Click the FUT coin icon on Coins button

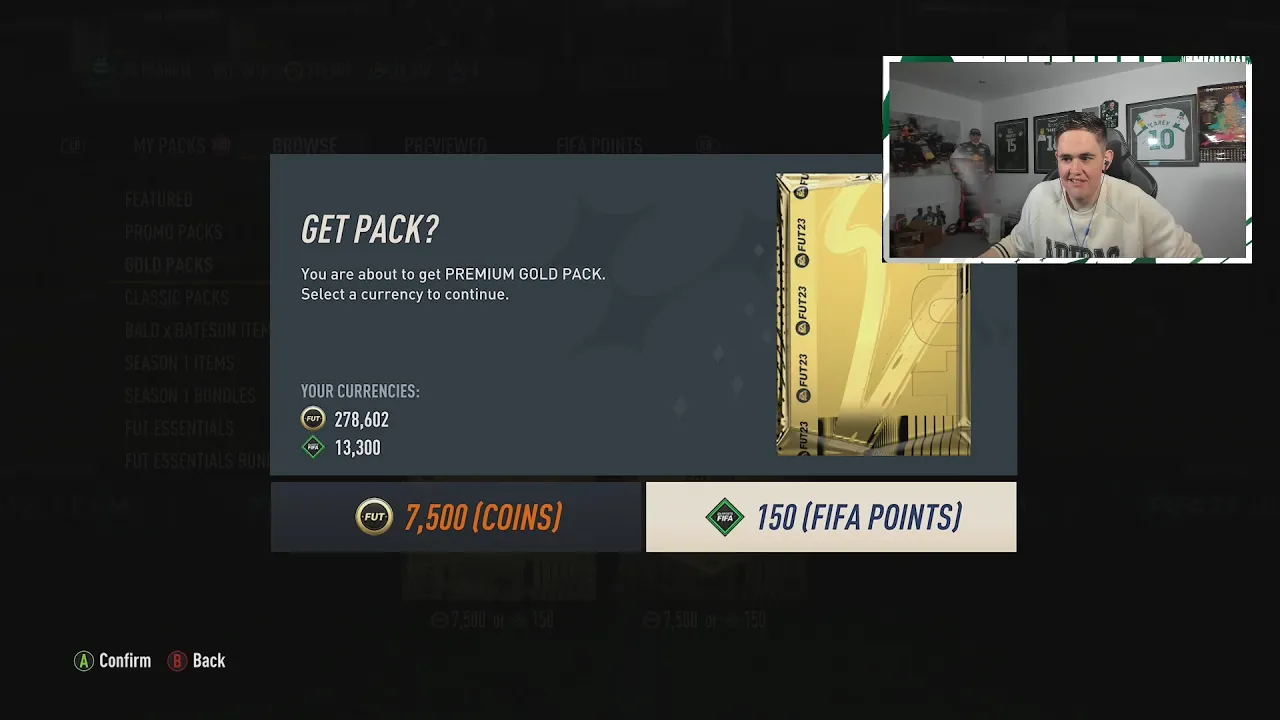pos(374,517)
